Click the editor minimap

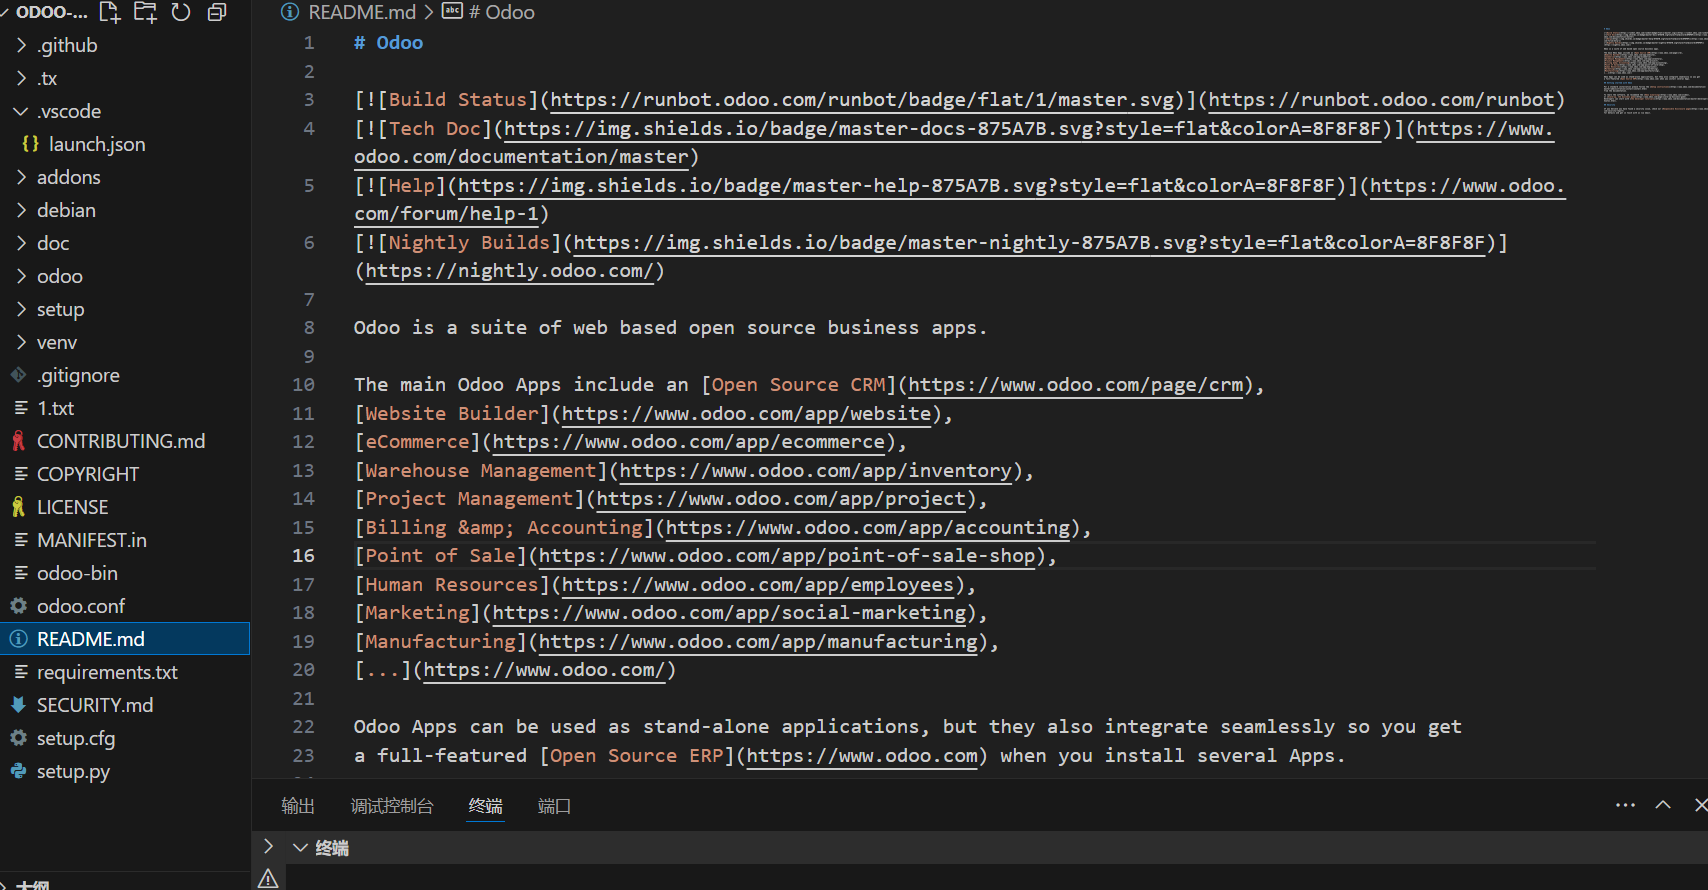[1655, 70]
